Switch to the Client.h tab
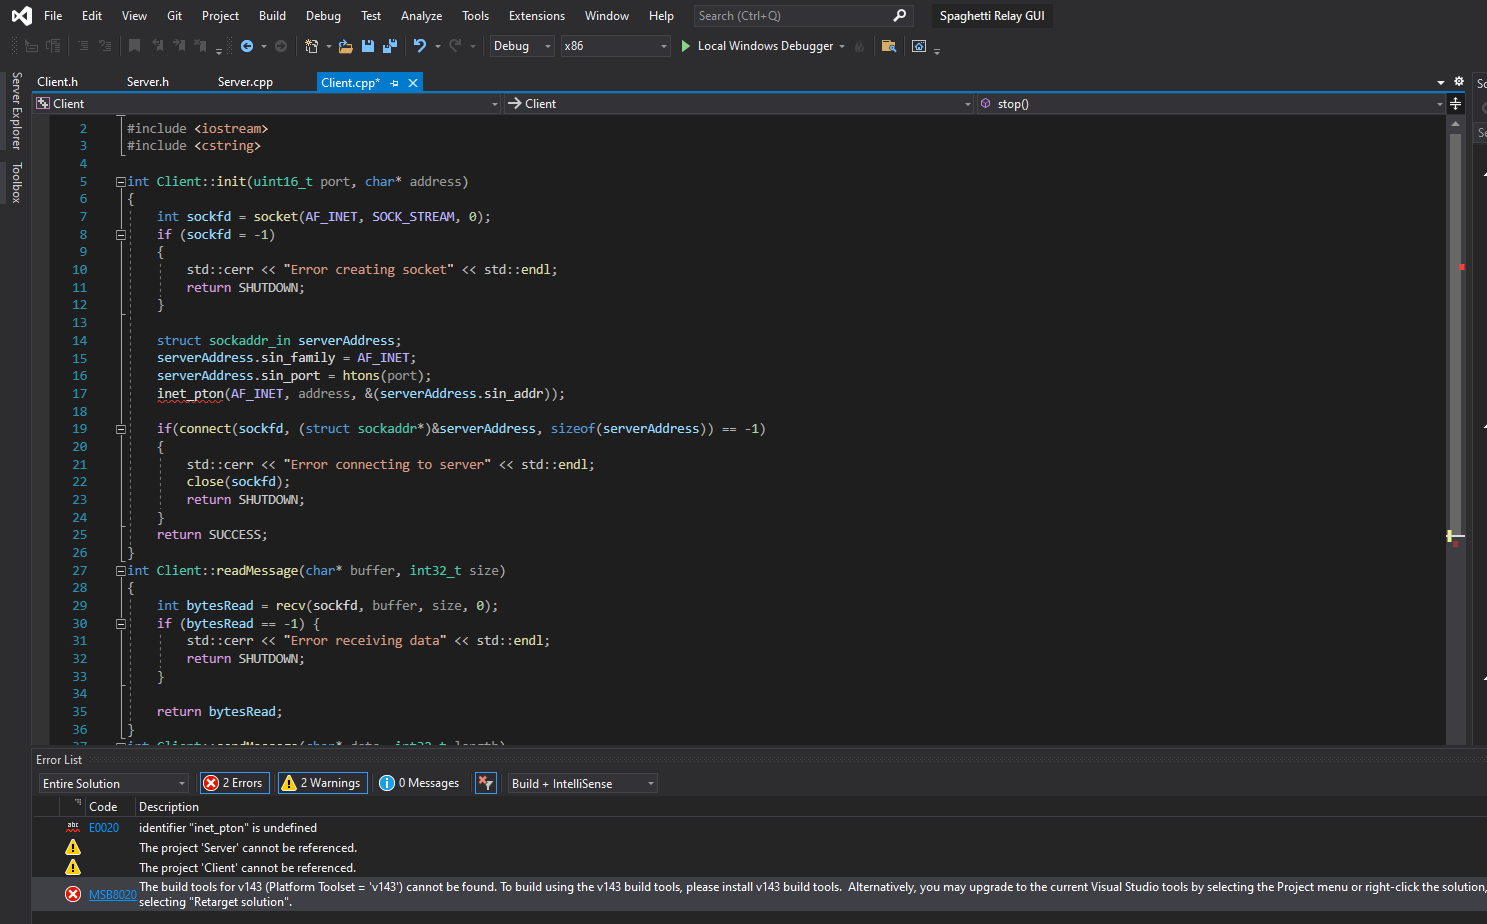 (57, 82)
